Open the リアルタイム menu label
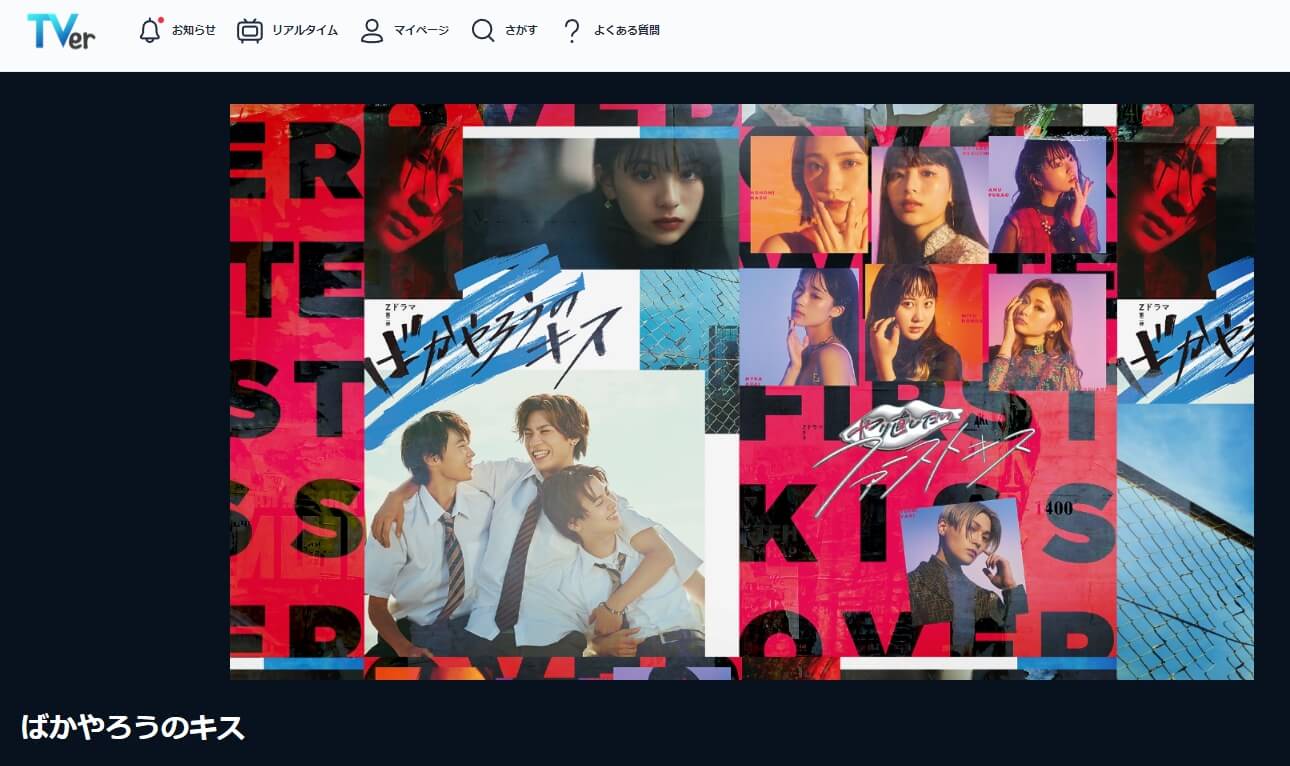 (x=304, y=31)
